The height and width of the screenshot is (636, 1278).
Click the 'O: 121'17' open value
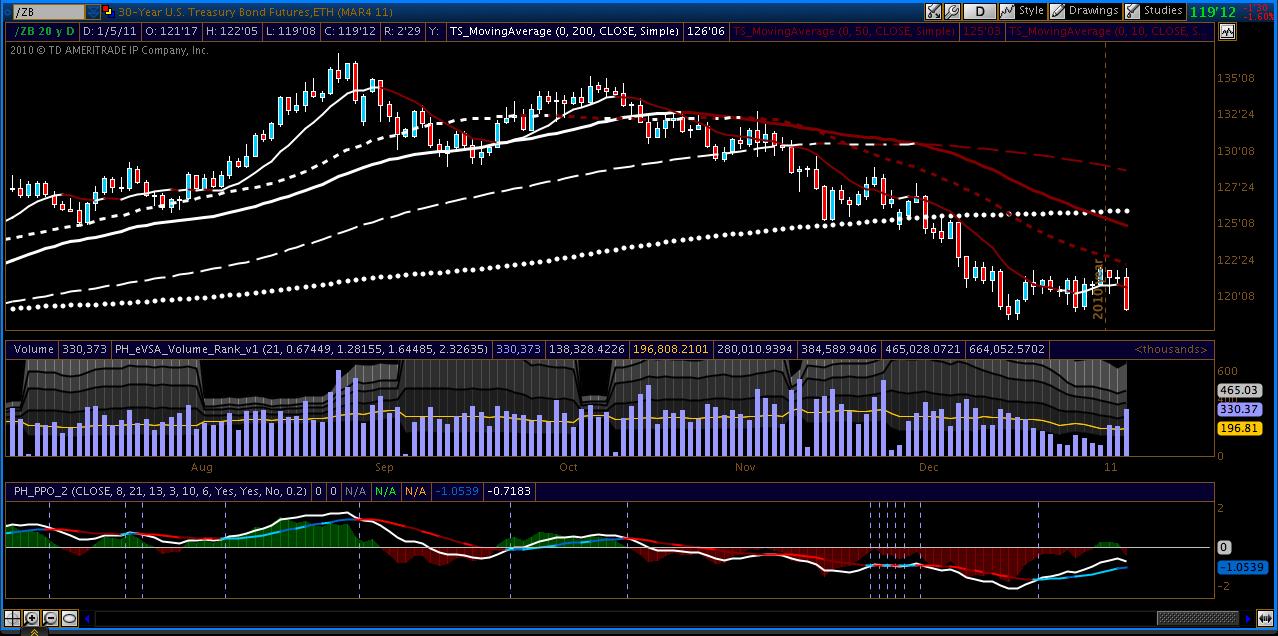pyautogui.click(x=171, y=31)
